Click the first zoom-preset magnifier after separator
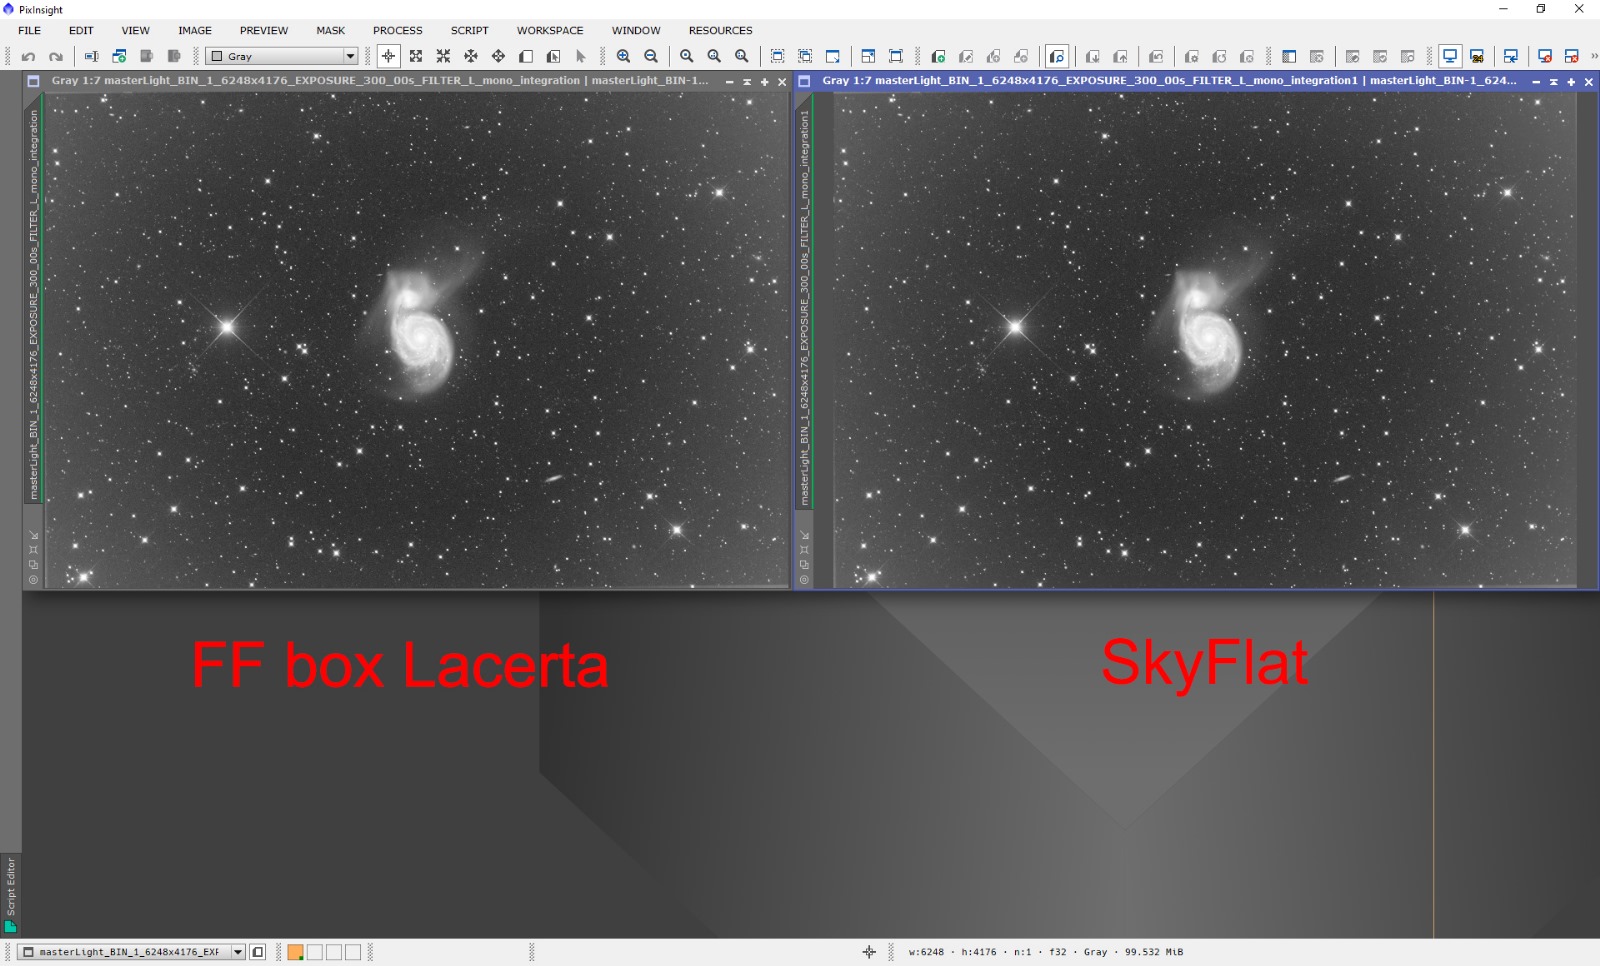 pos(687,57)
